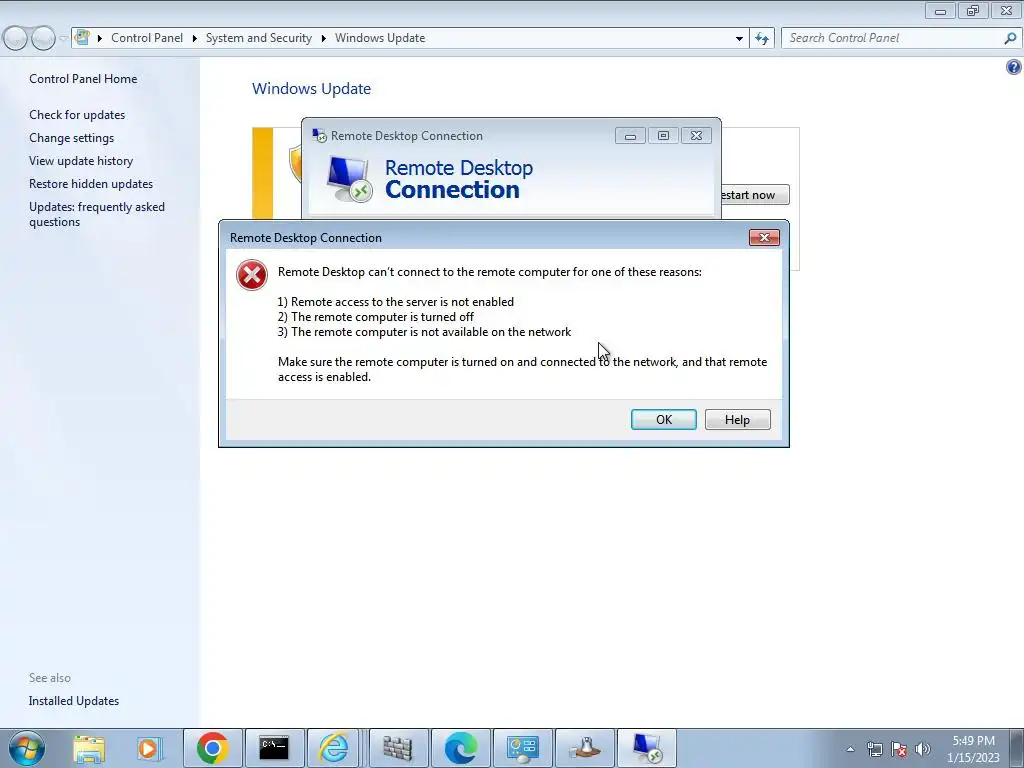This screenshot has height=768, width=1024.
Task: Click the taskbar clock and date
Action: pyautogui.click(x=973, y=749)
